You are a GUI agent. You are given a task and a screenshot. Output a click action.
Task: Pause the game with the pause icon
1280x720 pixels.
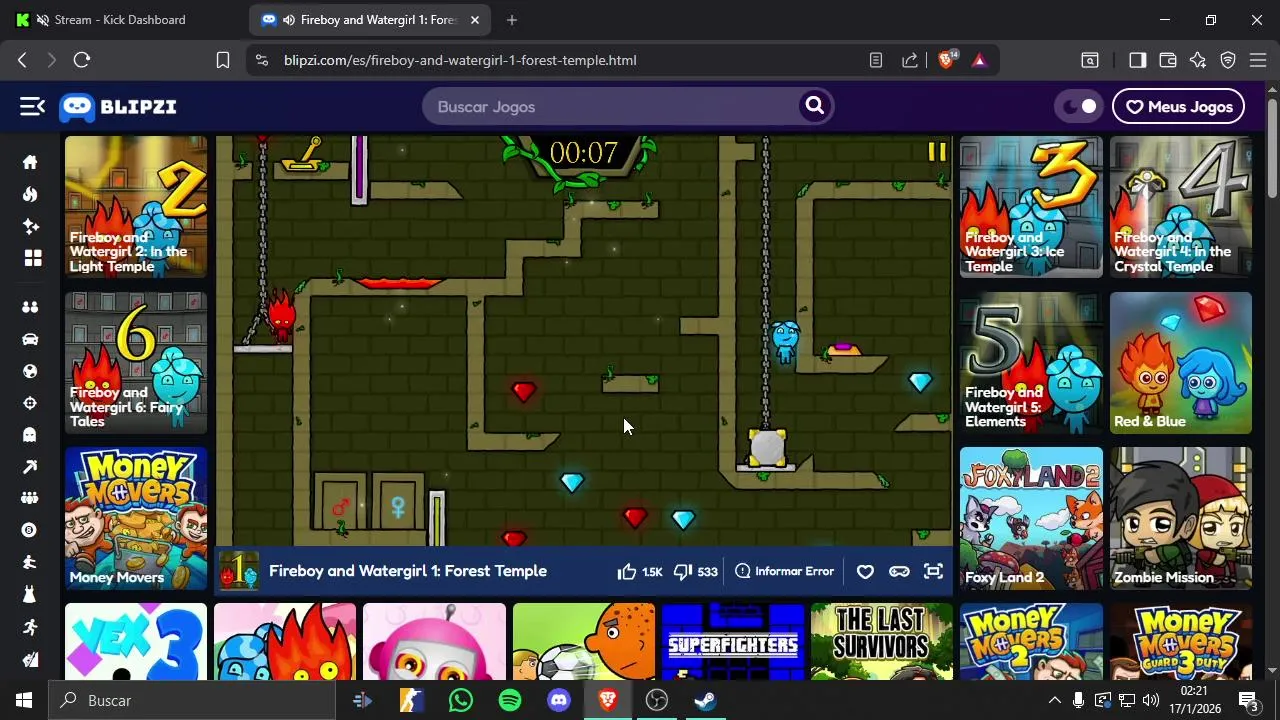[x=936, y=151]
